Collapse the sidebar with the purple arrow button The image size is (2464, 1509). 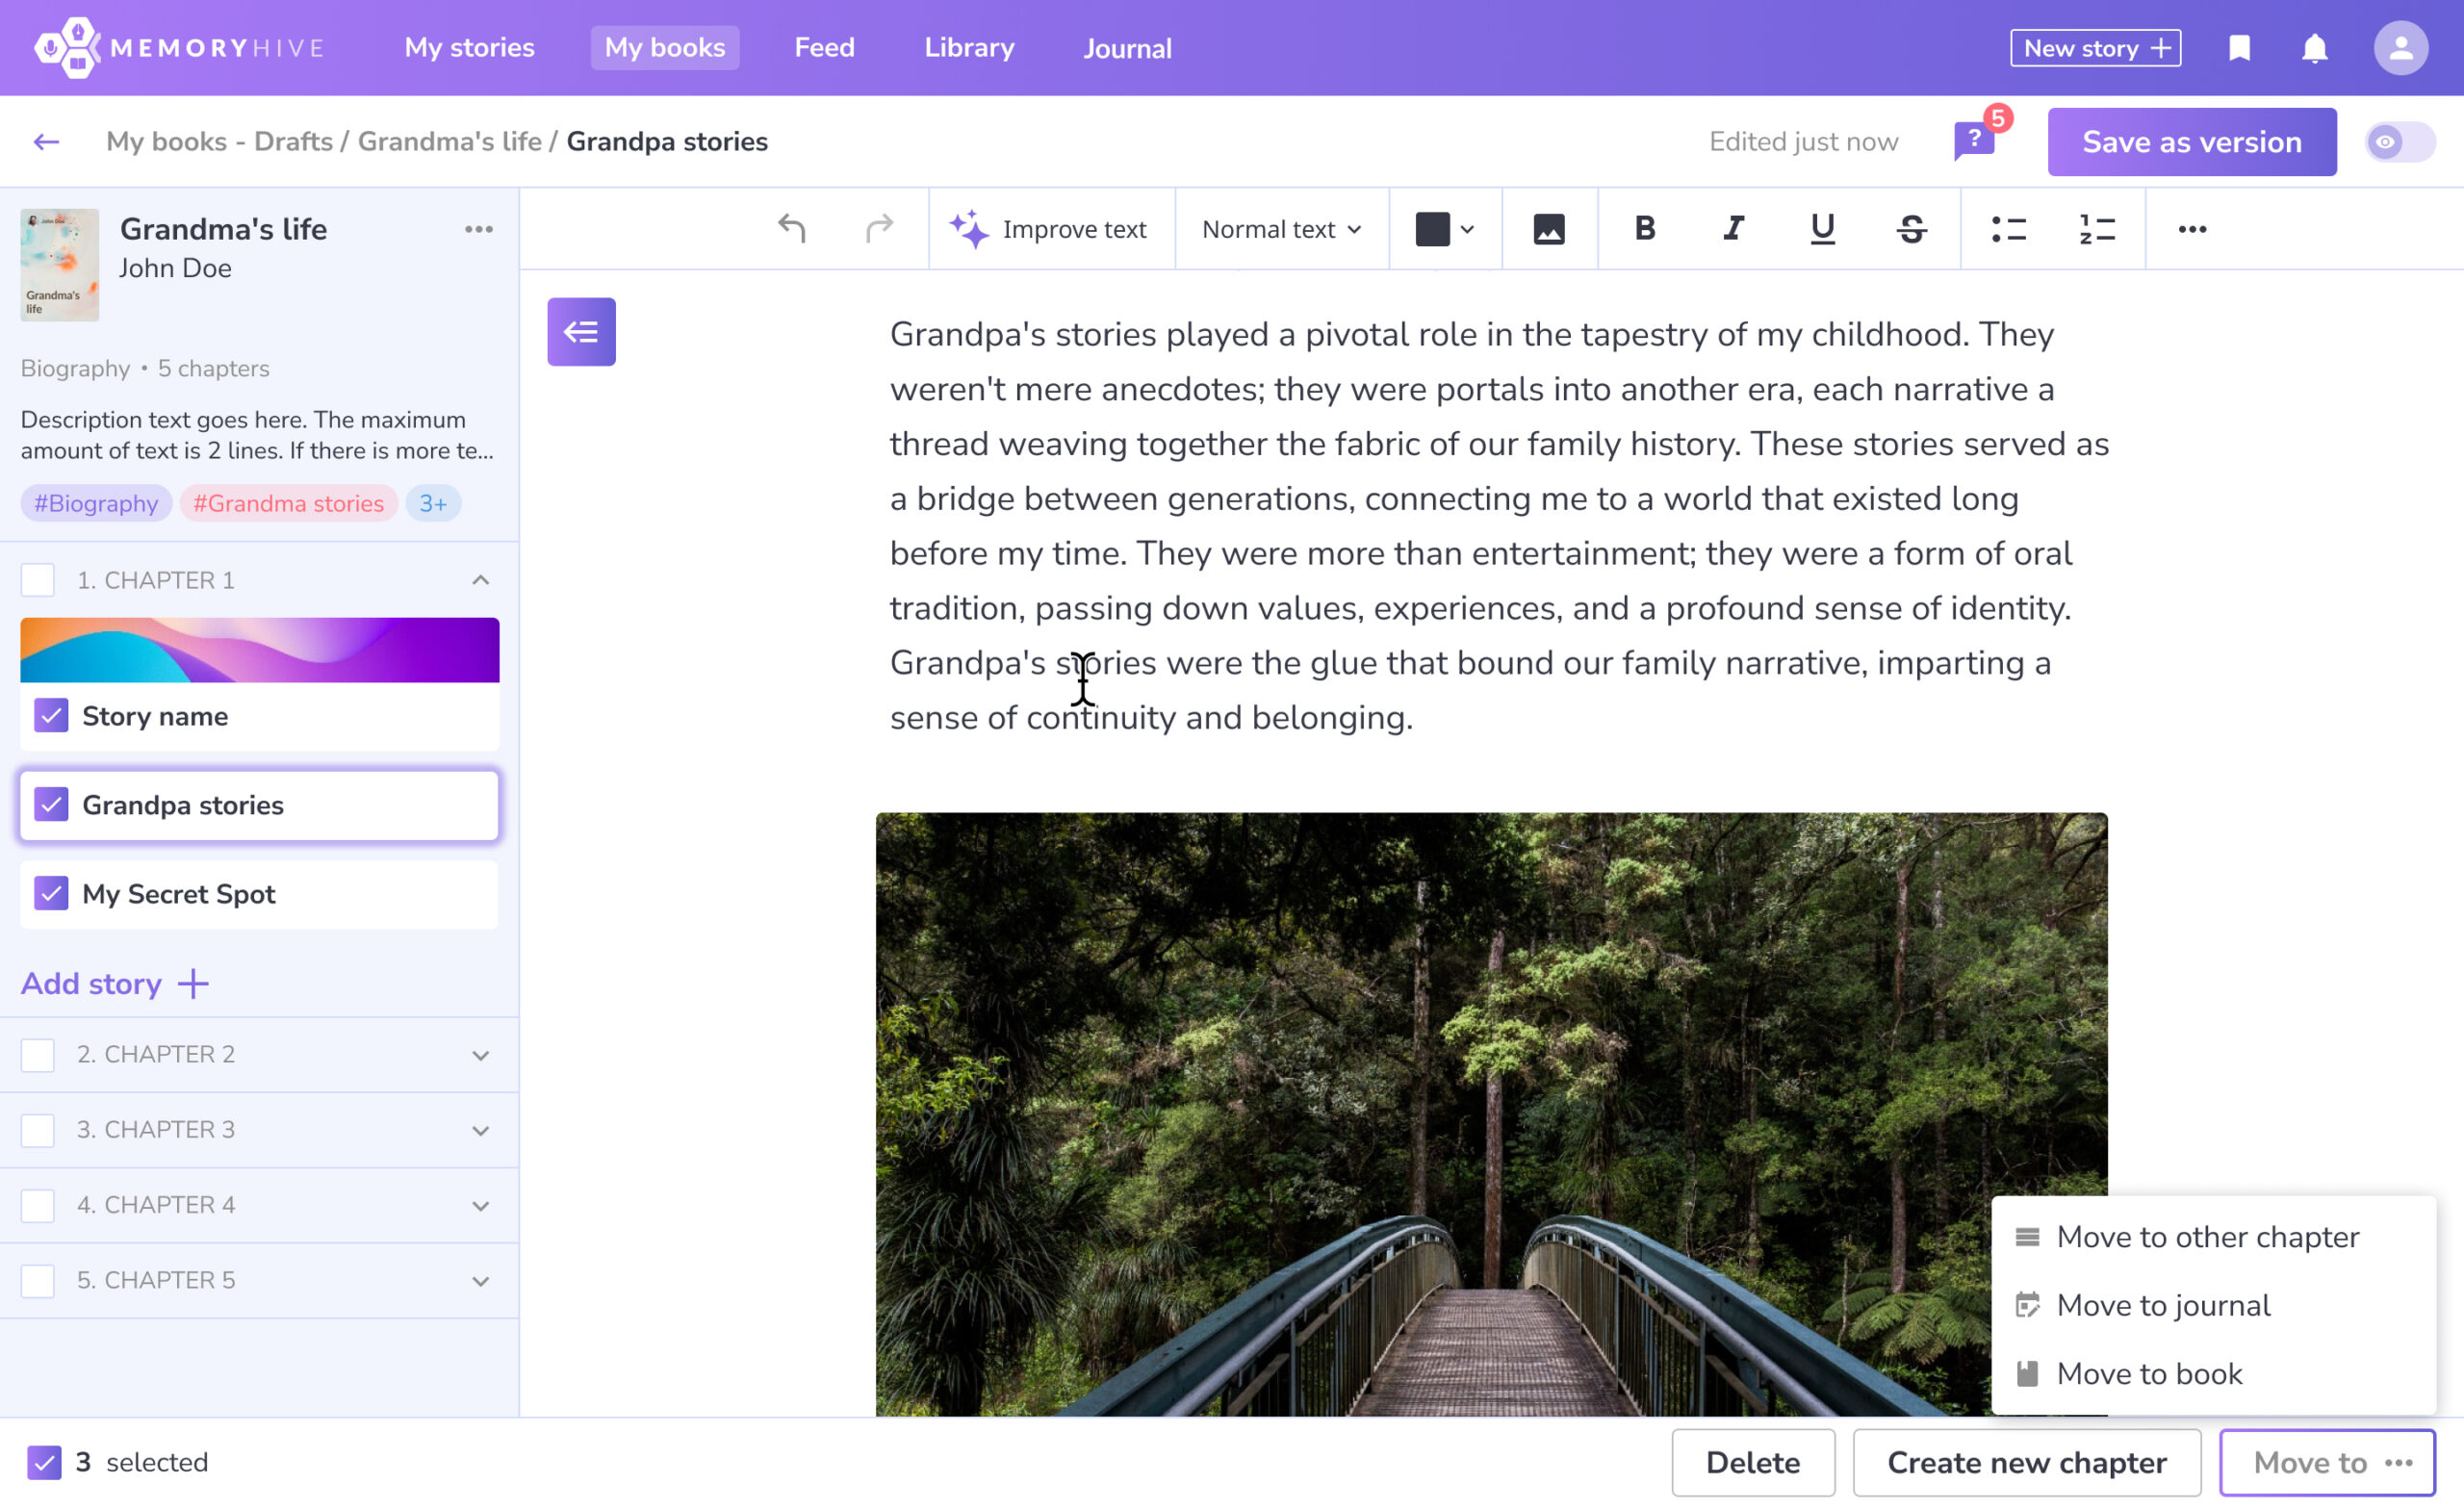[x=581, y=332]
